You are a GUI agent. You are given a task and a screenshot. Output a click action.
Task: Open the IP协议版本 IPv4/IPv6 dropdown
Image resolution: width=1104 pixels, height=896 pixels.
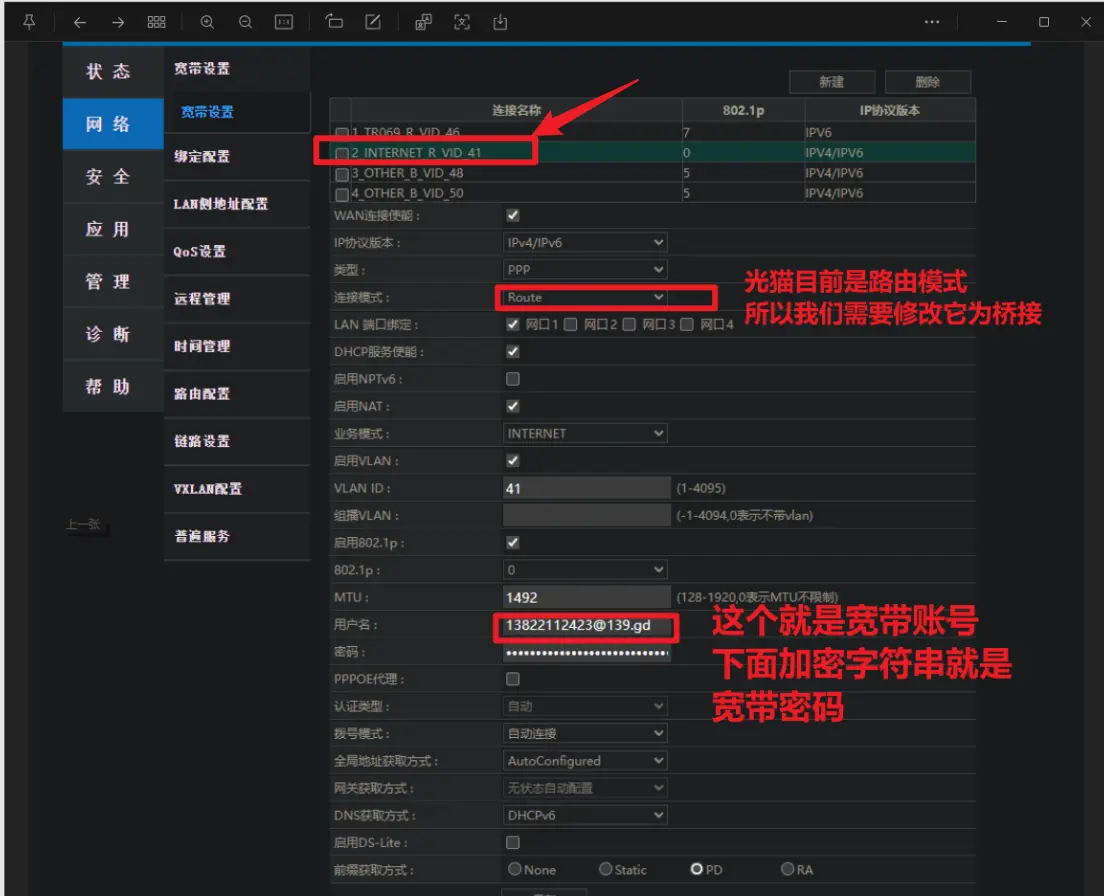585,242
